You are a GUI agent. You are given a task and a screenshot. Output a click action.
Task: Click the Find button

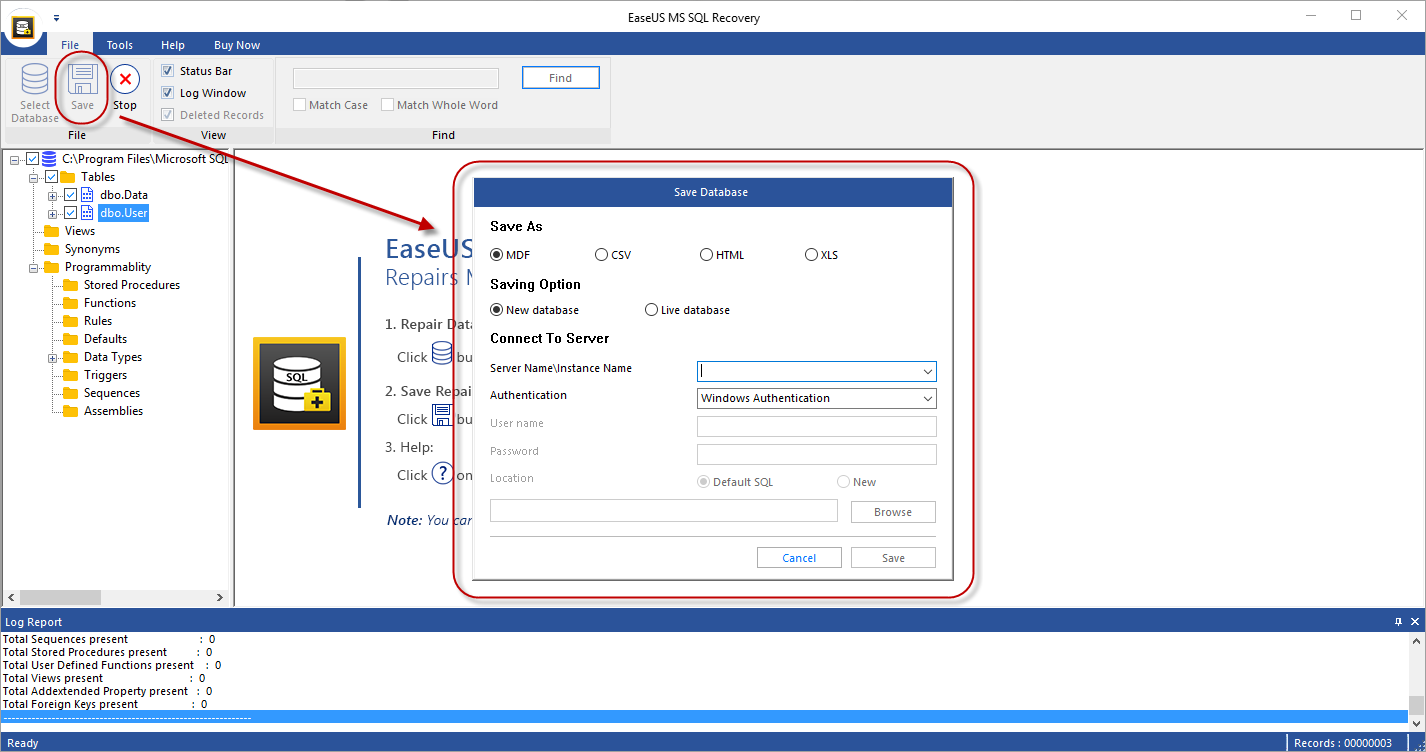point(561,78)
